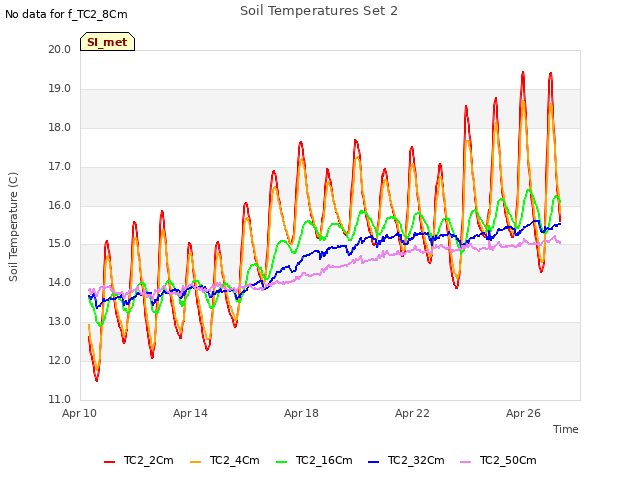Click the 11.0 y-axis tick label

(x=60, y=399)
